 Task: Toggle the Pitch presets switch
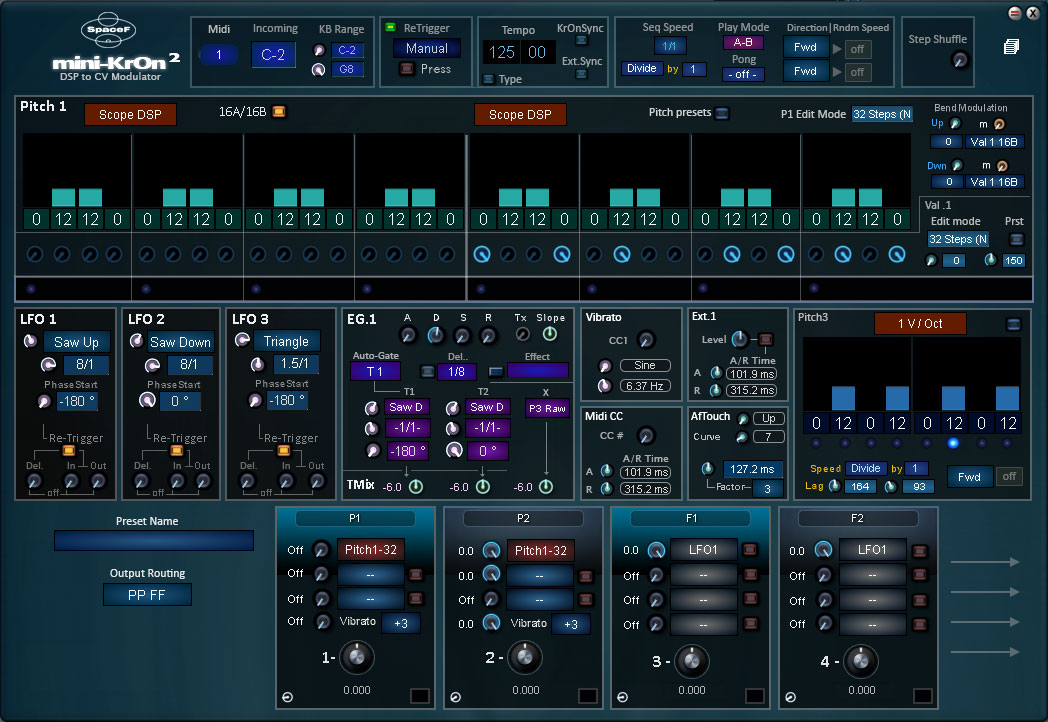click(x=722, y=113)
